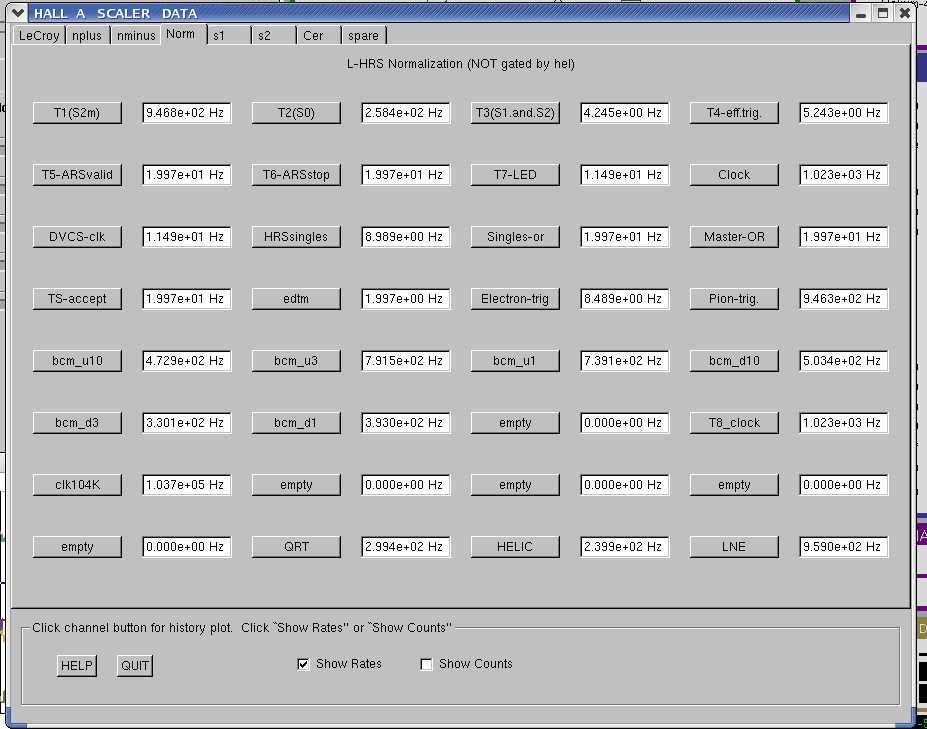Click the clk104K rate field 1.037e+05 Hz

[187, 485]
